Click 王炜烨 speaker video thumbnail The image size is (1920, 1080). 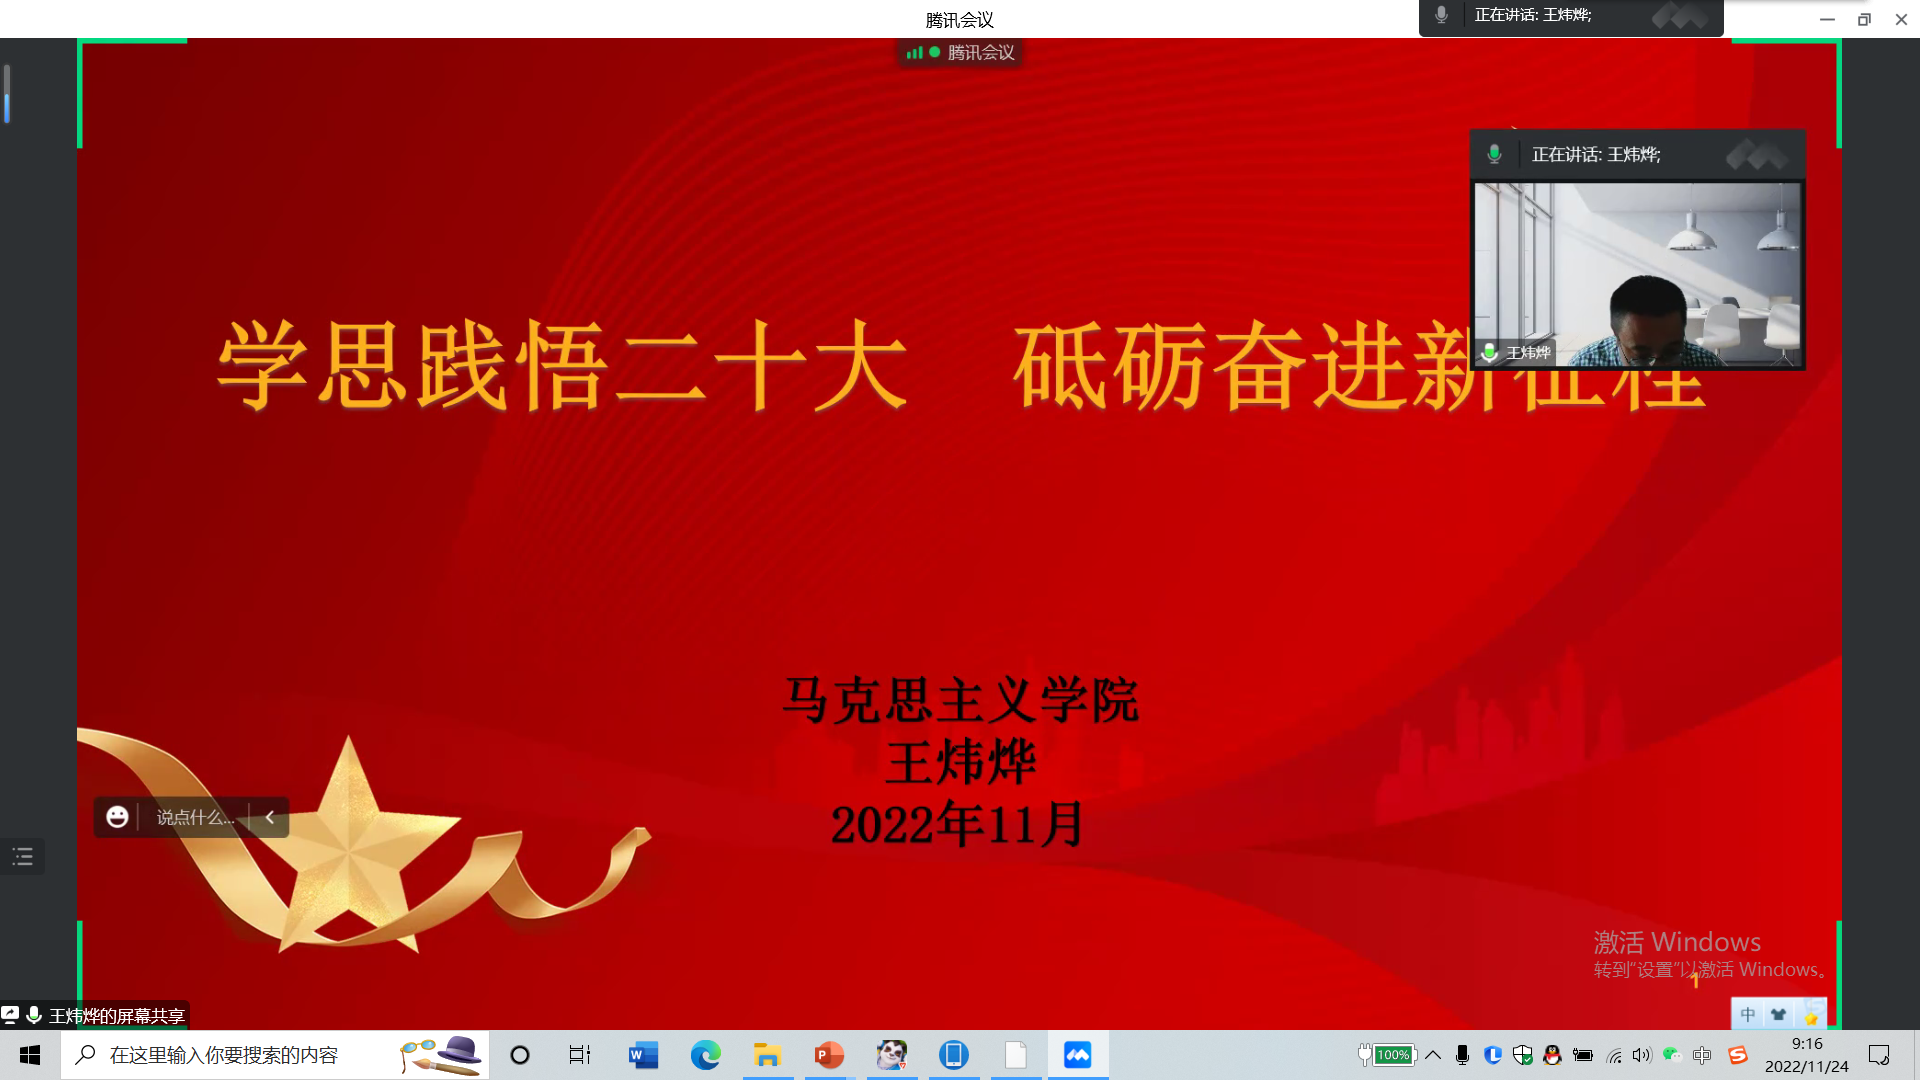[1637, 273]
